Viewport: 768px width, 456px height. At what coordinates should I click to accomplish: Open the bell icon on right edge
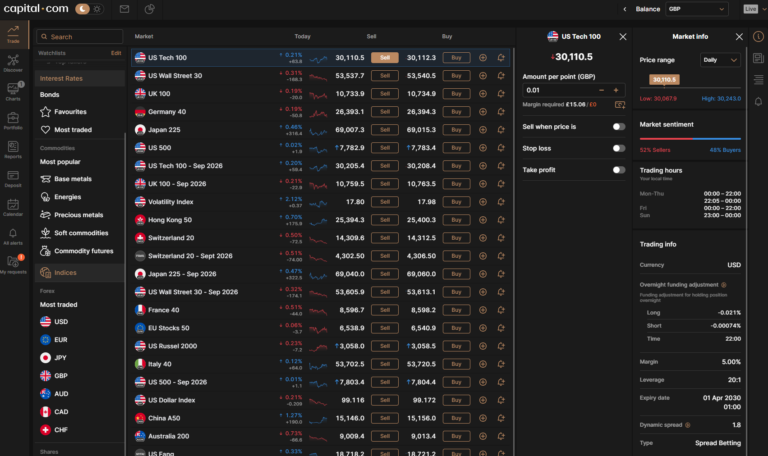click(x=758, y=102)
